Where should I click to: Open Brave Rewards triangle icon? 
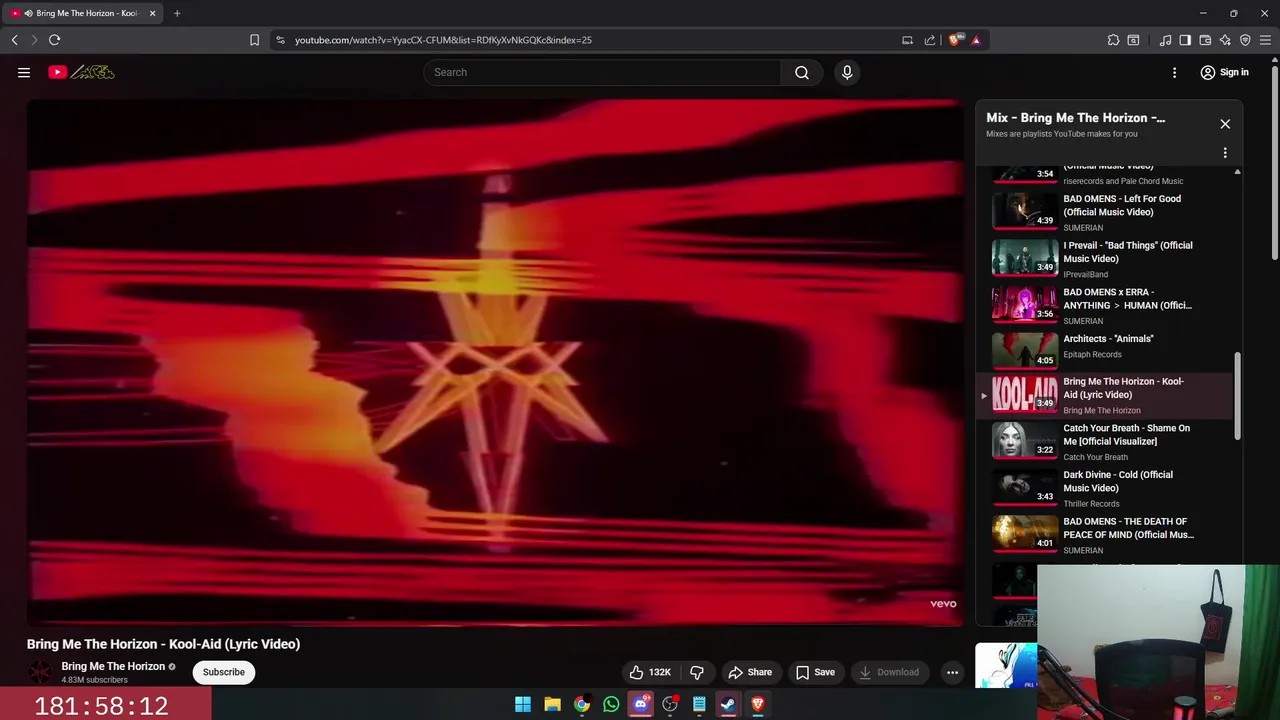click(976, 40)
